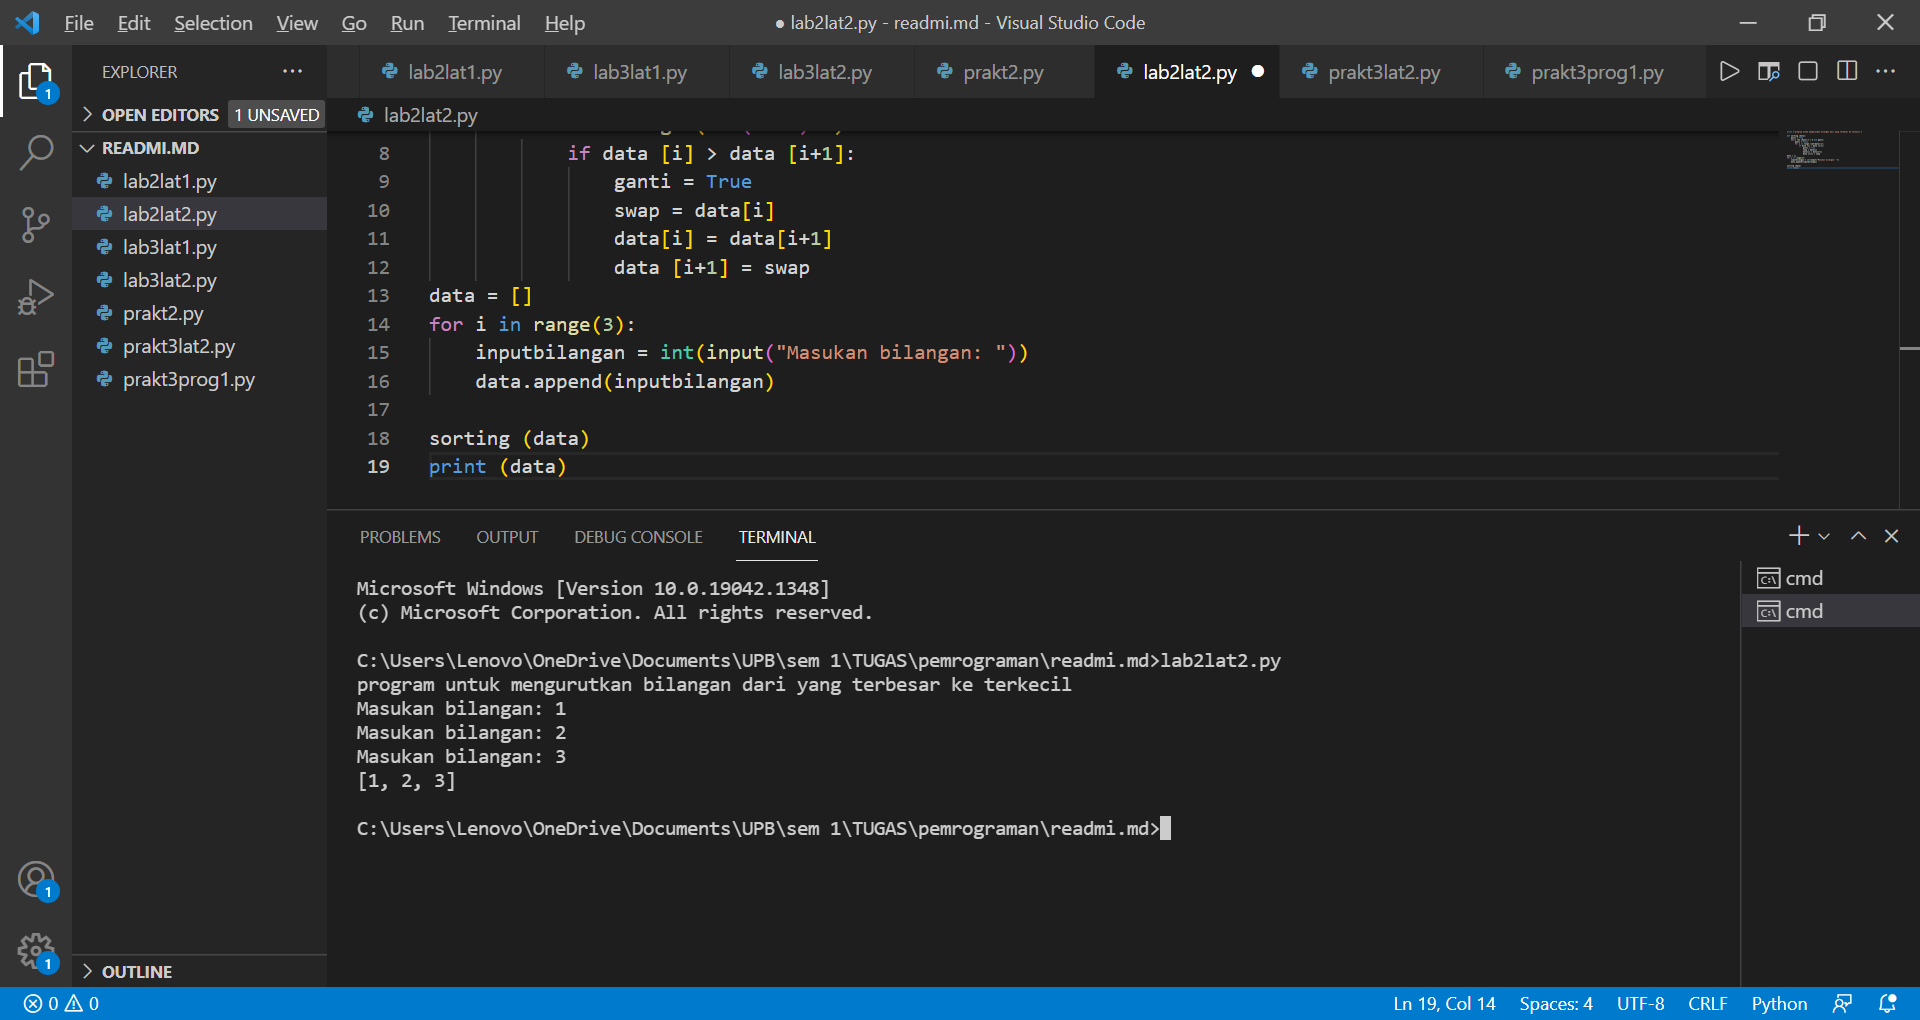Click the errors and warnings indicator
This screenshot has width=1920, height=1020.
[58, 1003]
